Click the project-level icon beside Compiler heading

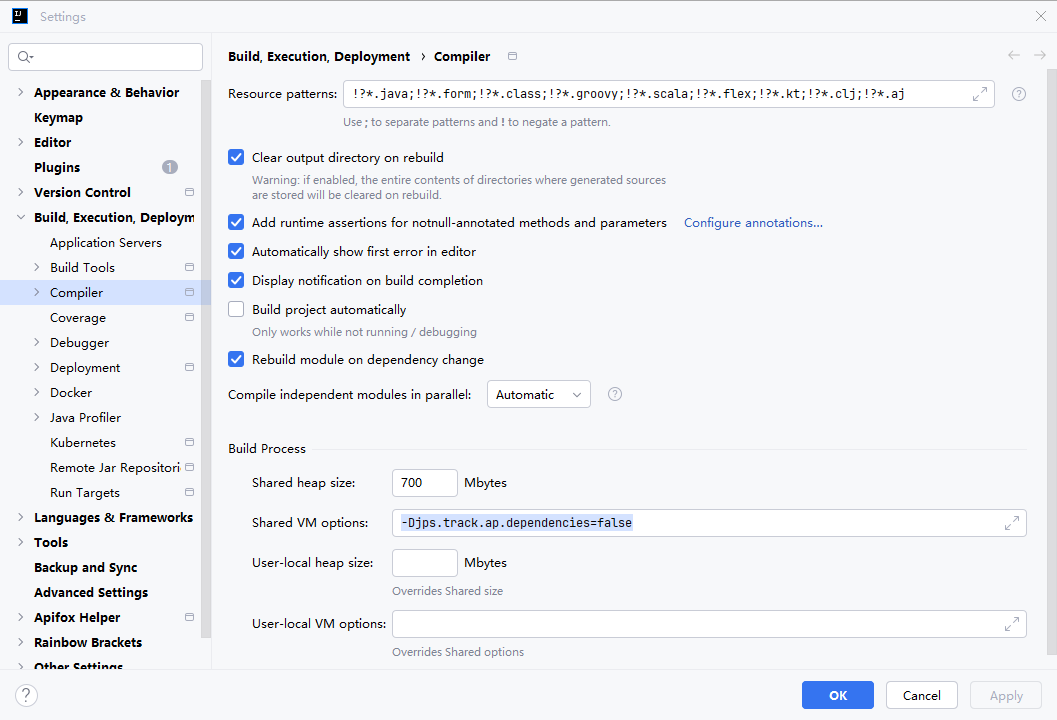(x=512, y=56)
